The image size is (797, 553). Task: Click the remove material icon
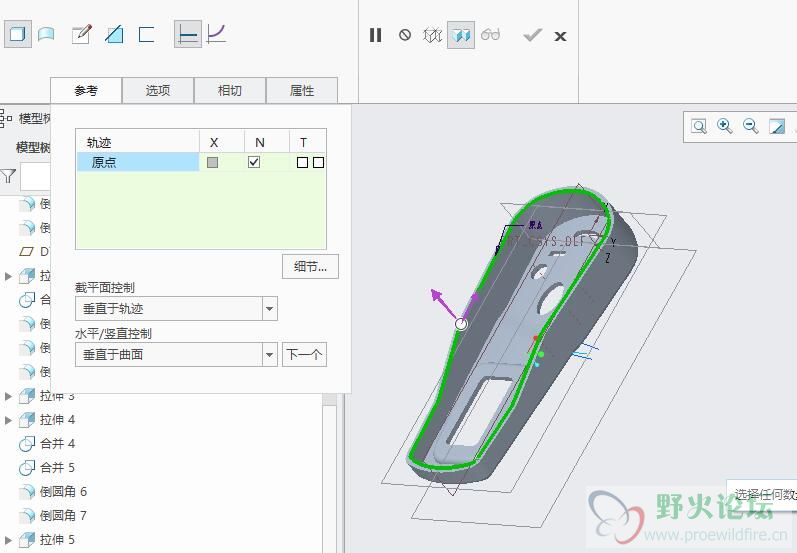[x=114, y=35]
